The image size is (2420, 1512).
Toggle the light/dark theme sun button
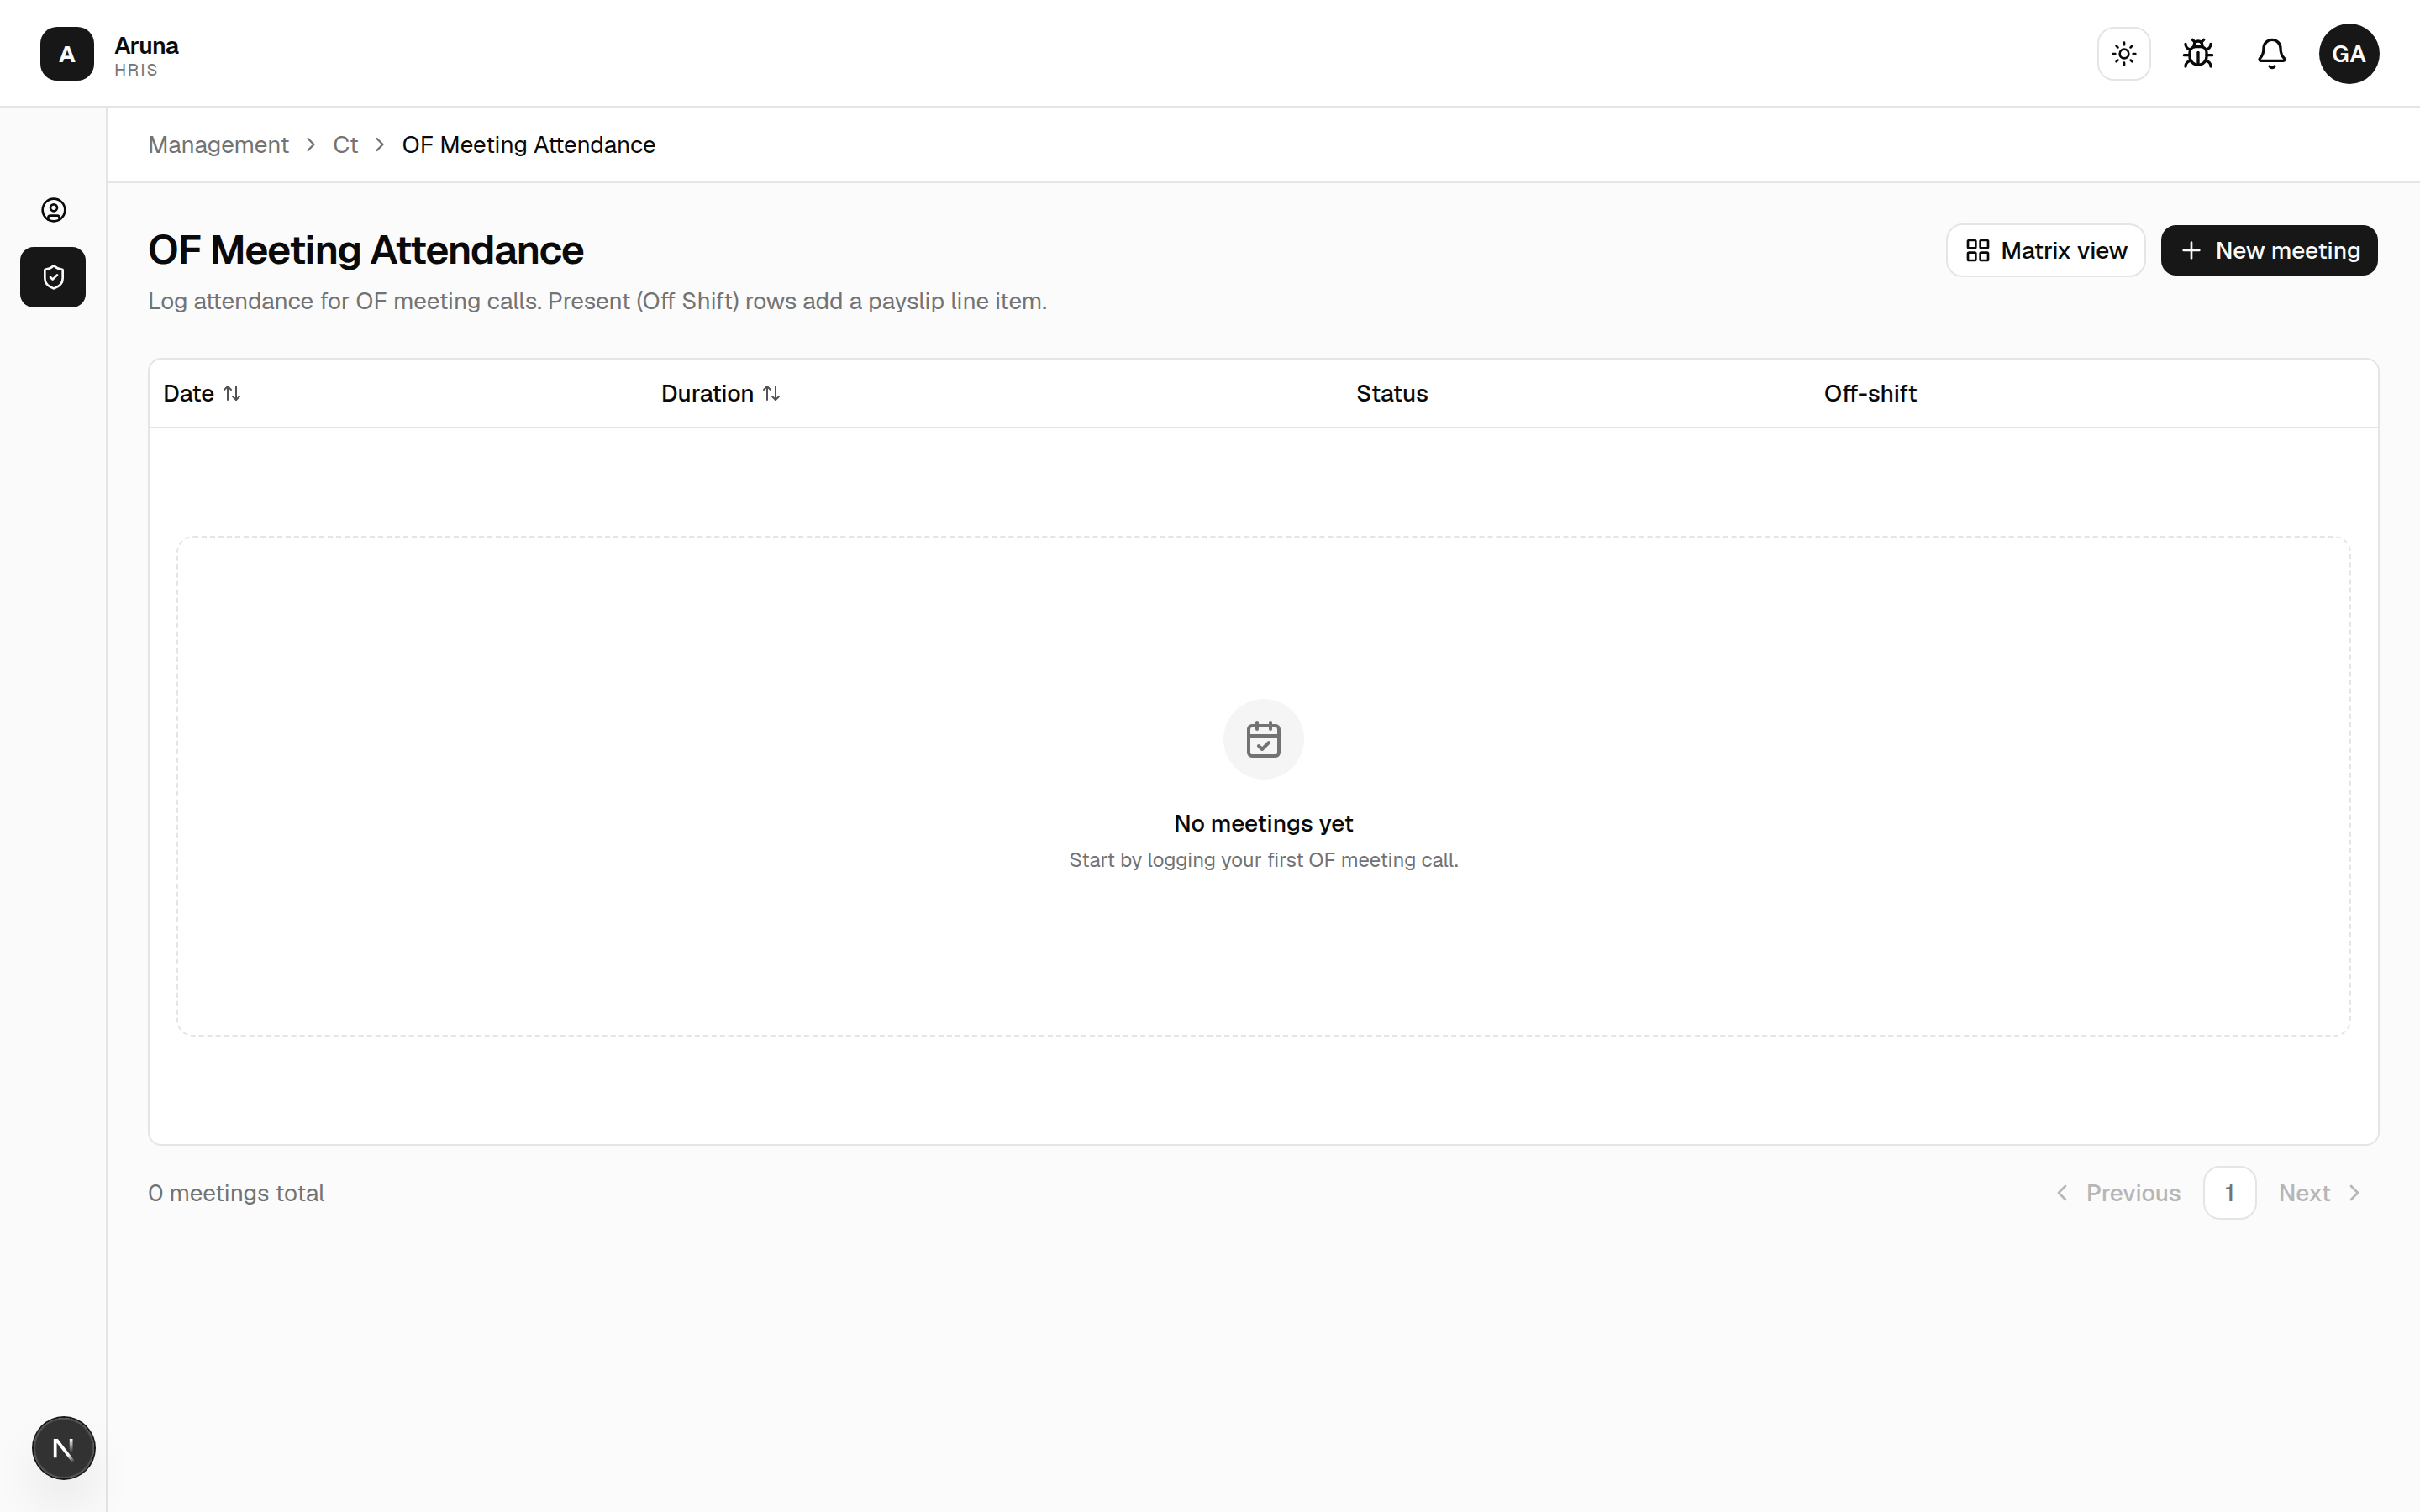point(2124,54)
